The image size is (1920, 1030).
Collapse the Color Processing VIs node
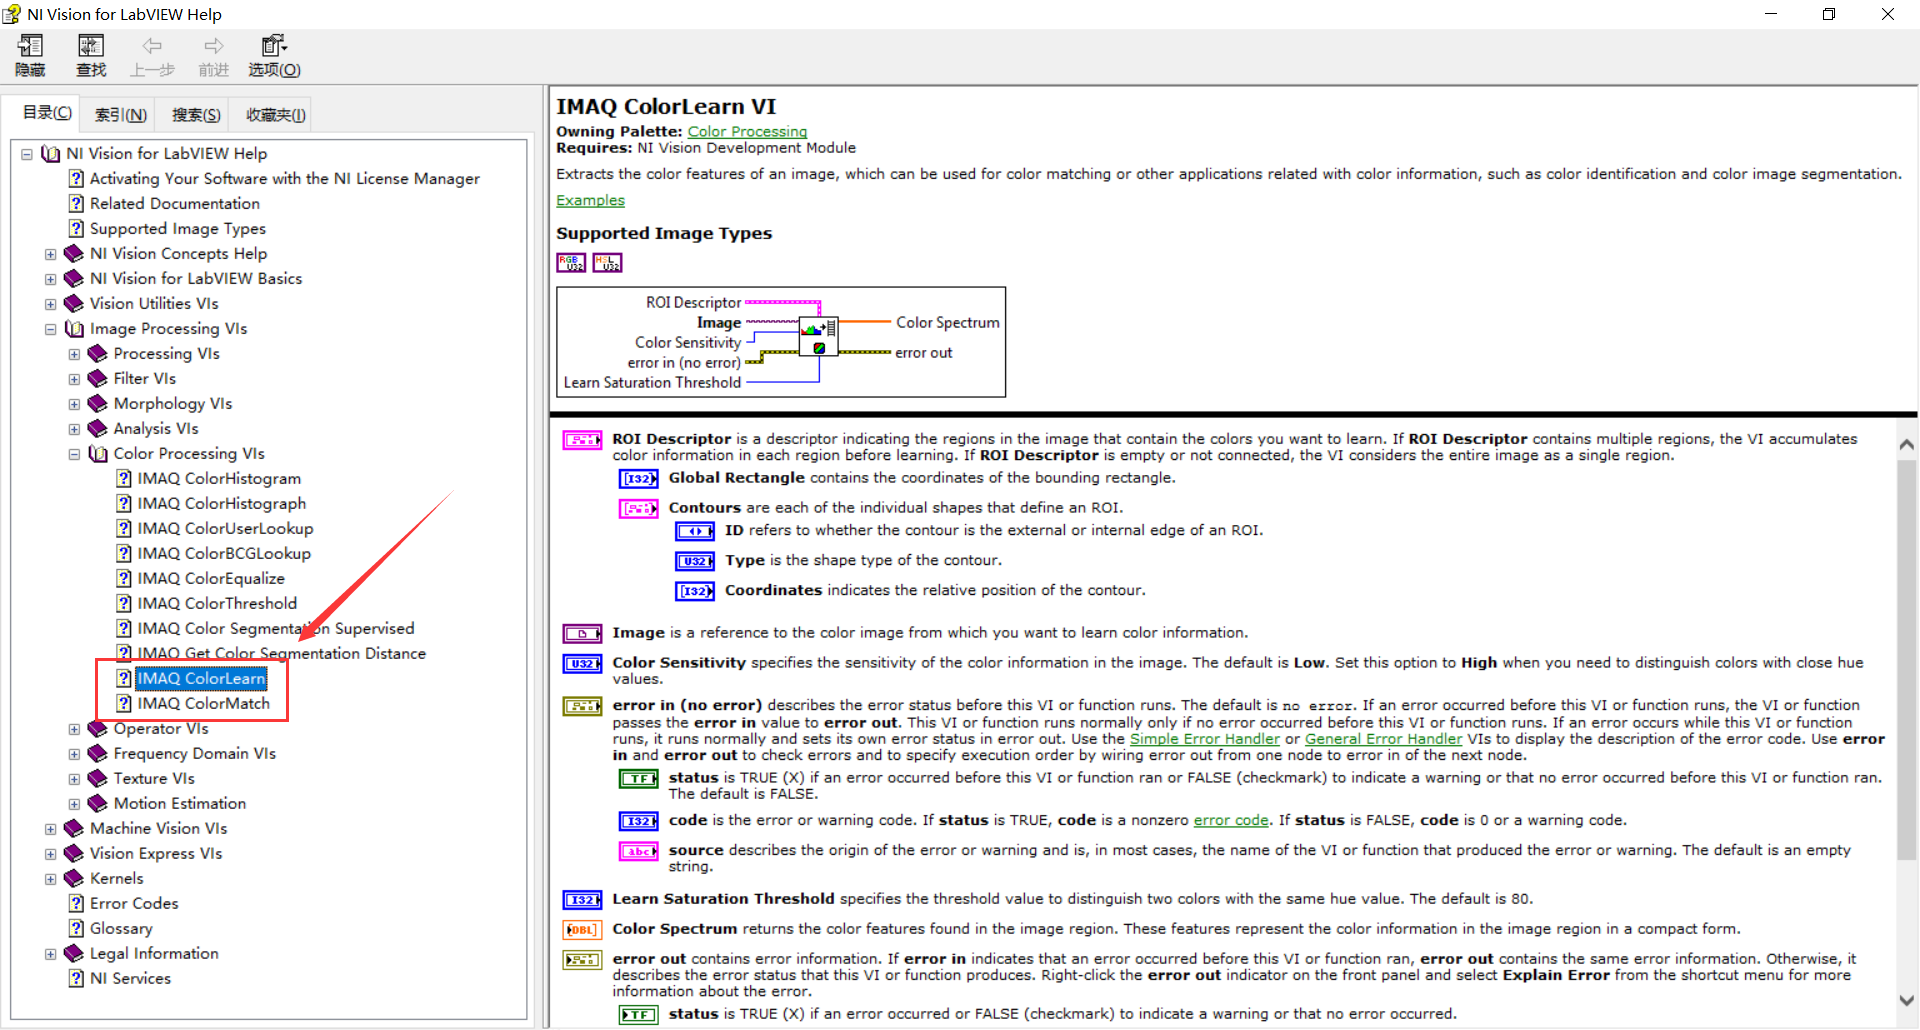(74, 454)
